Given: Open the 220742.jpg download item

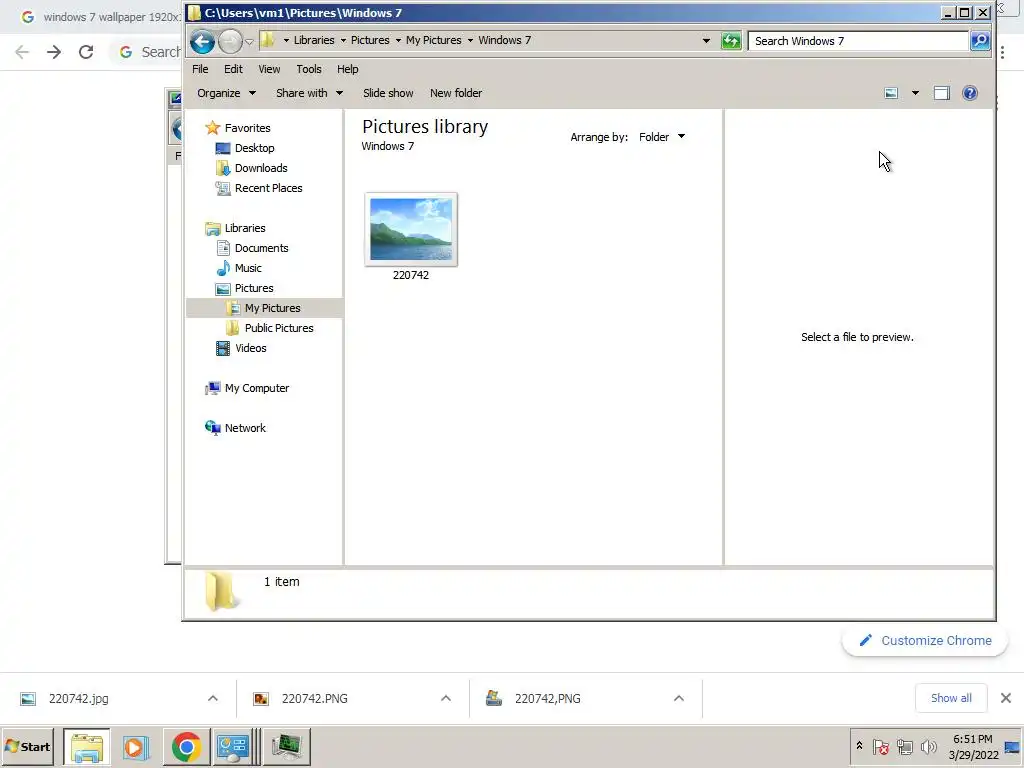Looking at the screenshot, I should pyautogui.click(x=79, y=699).
